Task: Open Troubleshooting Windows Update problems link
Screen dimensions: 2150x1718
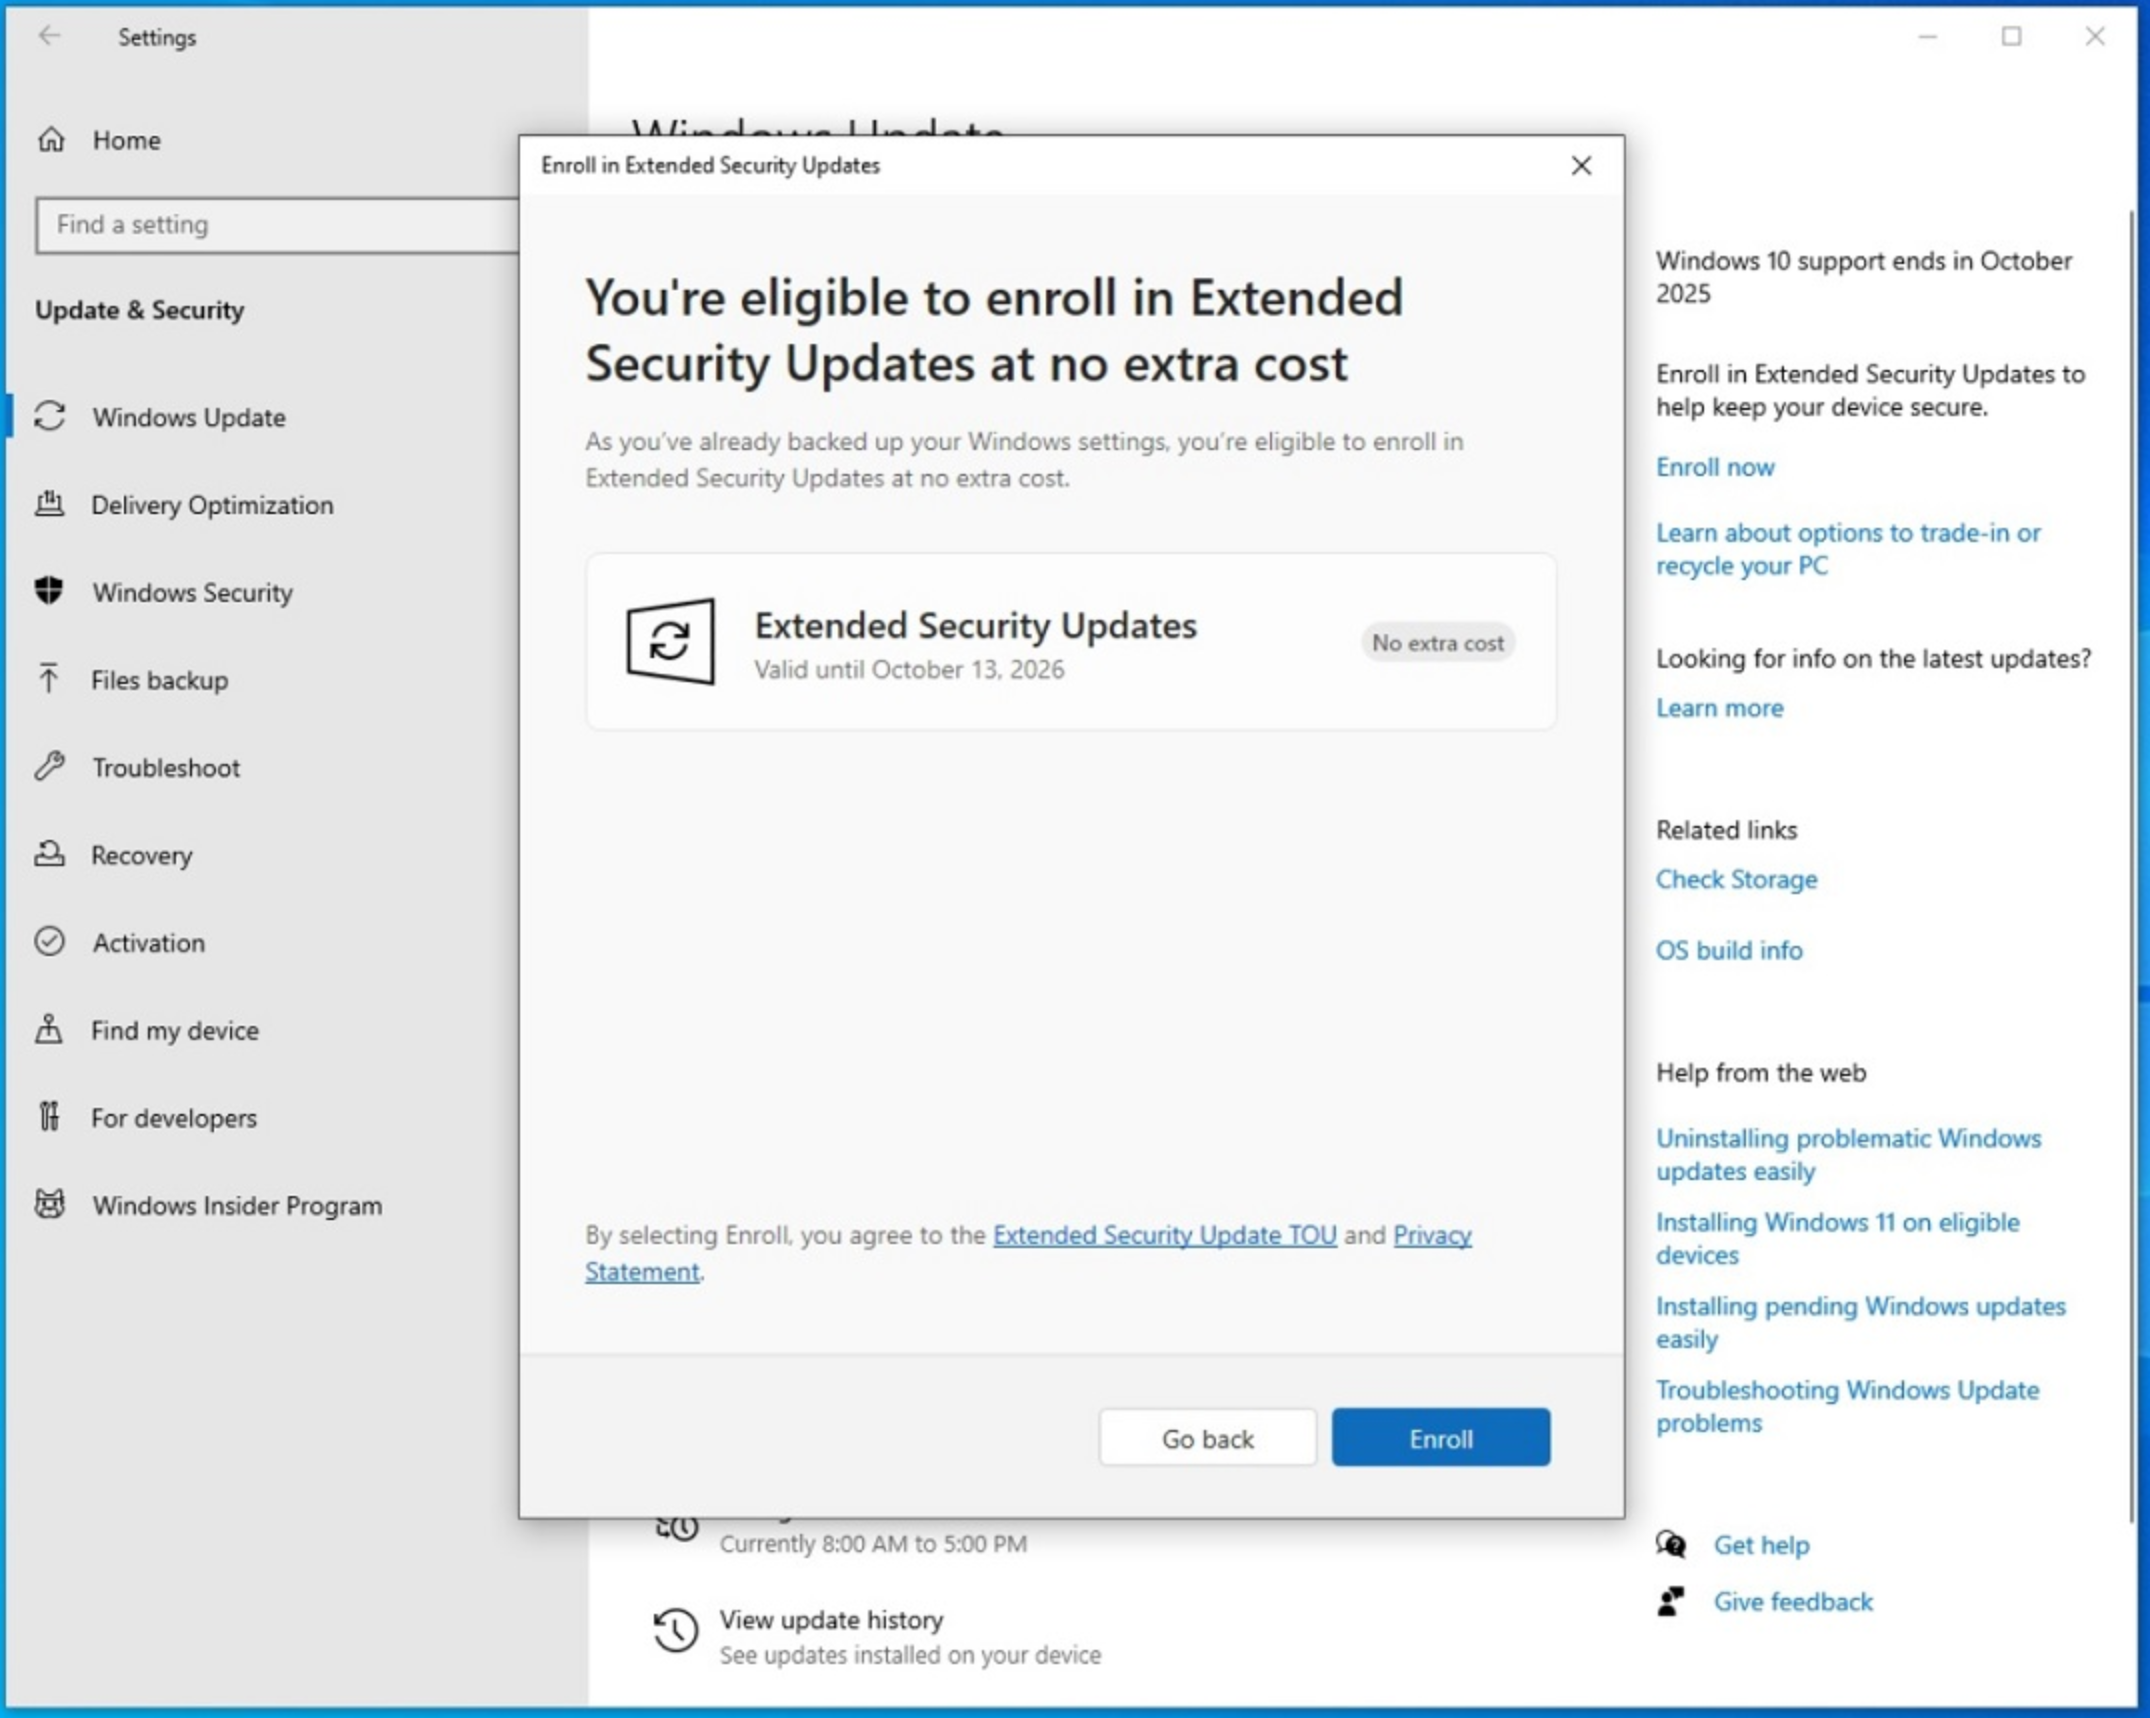Action: [x=1847, y=1406]
